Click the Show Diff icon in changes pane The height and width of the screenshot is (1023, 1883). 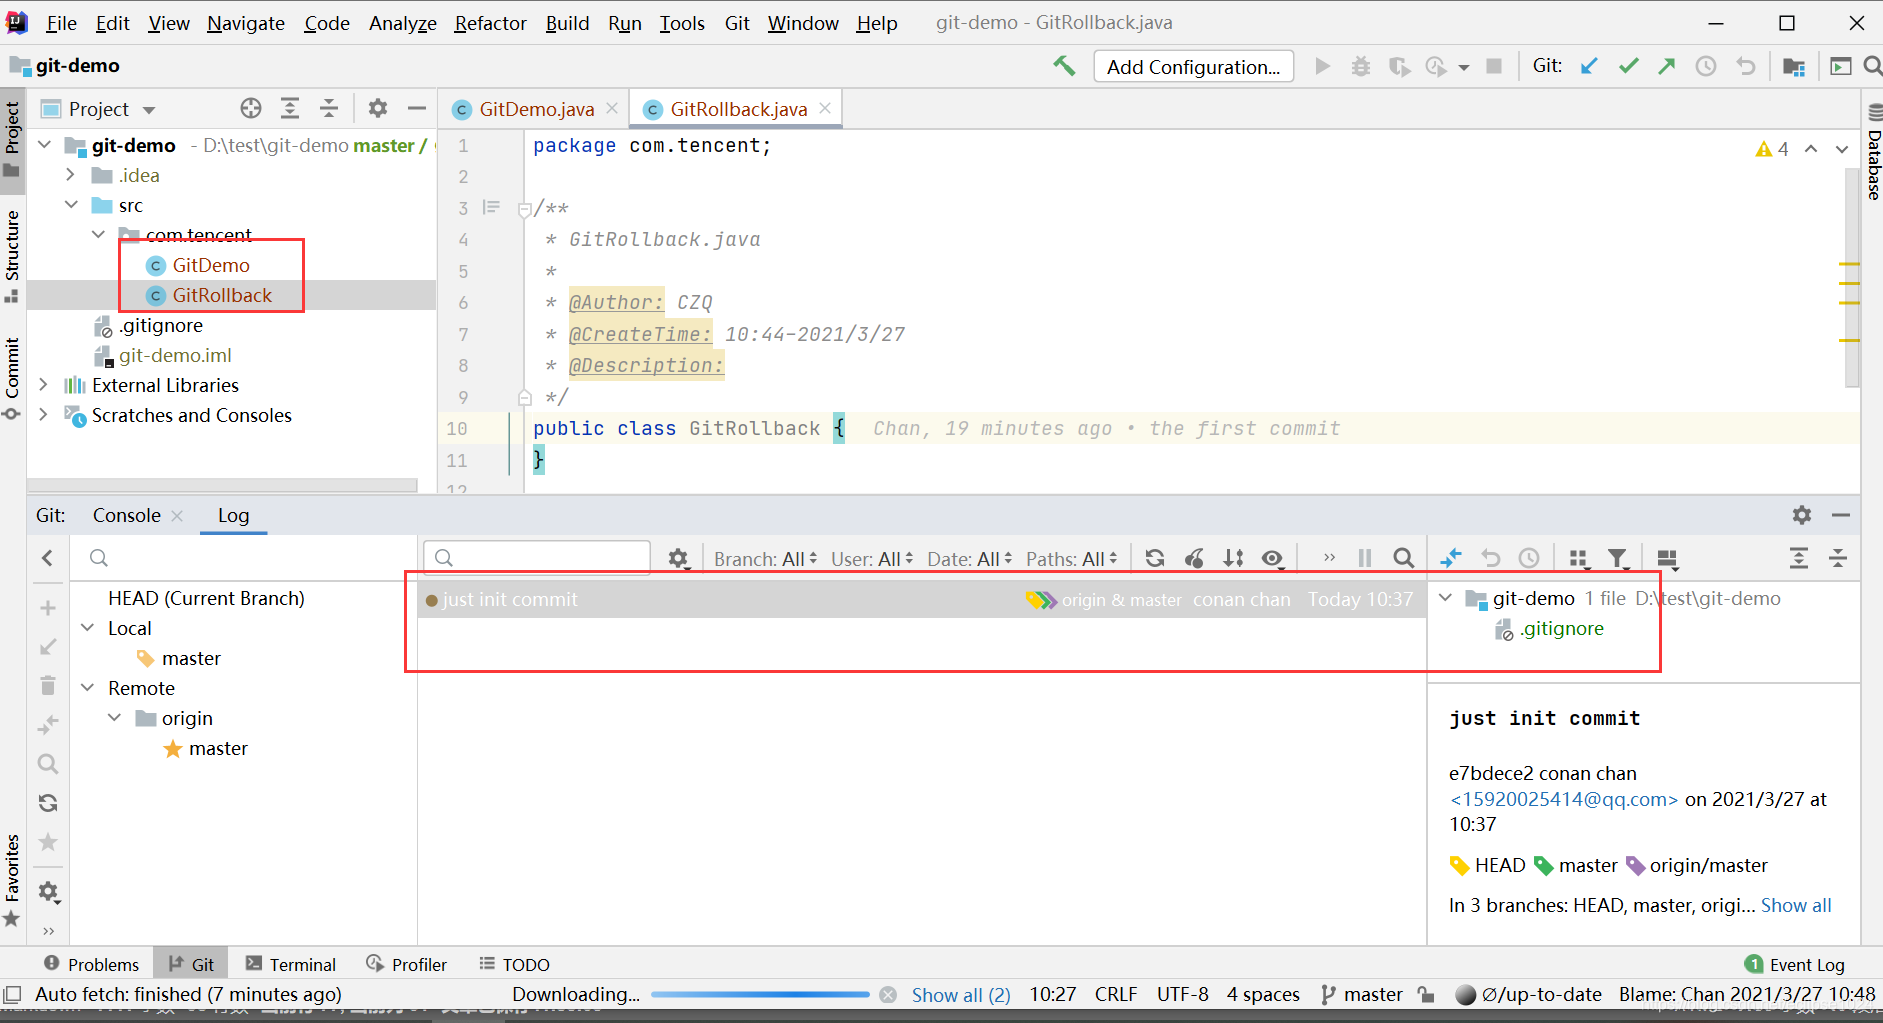[x=1451, y=558]
